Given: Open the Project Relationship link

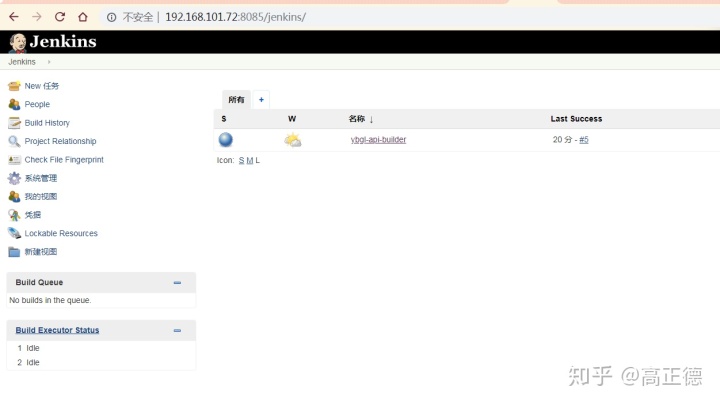Looking at the screenshot, I should point(61,141).
